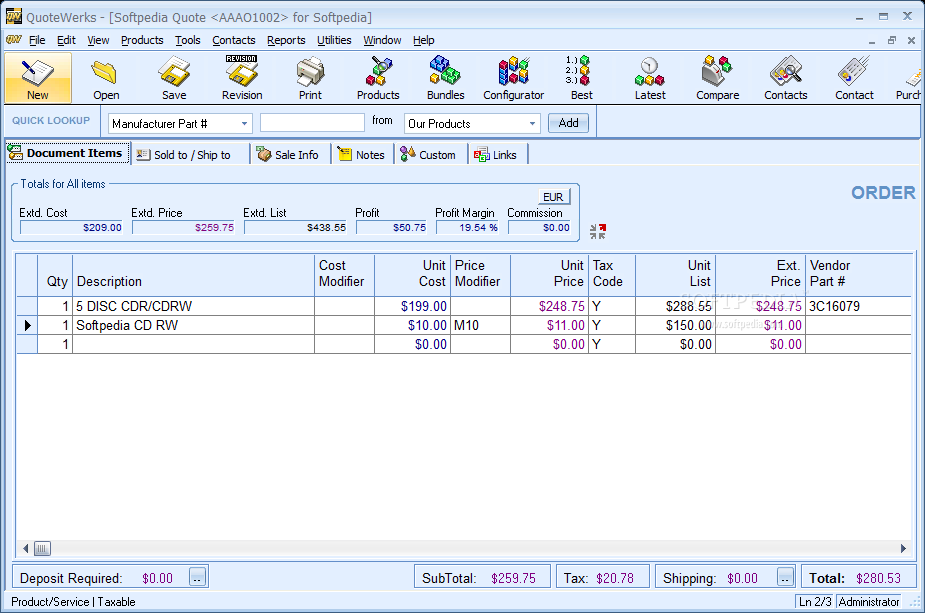925x613 pixels.
Task: Switch to the Document Items tab
Action: [68, 153]
